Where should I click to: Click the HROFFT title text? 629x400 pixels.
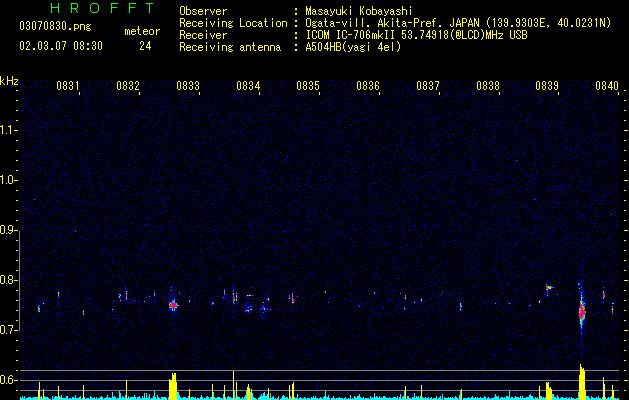103,8
